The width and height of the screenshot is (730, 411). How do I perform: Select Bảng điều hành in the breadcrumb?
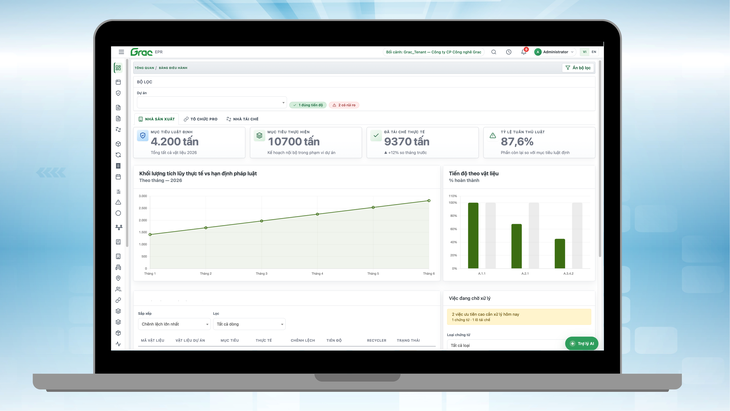click(173, 68)
